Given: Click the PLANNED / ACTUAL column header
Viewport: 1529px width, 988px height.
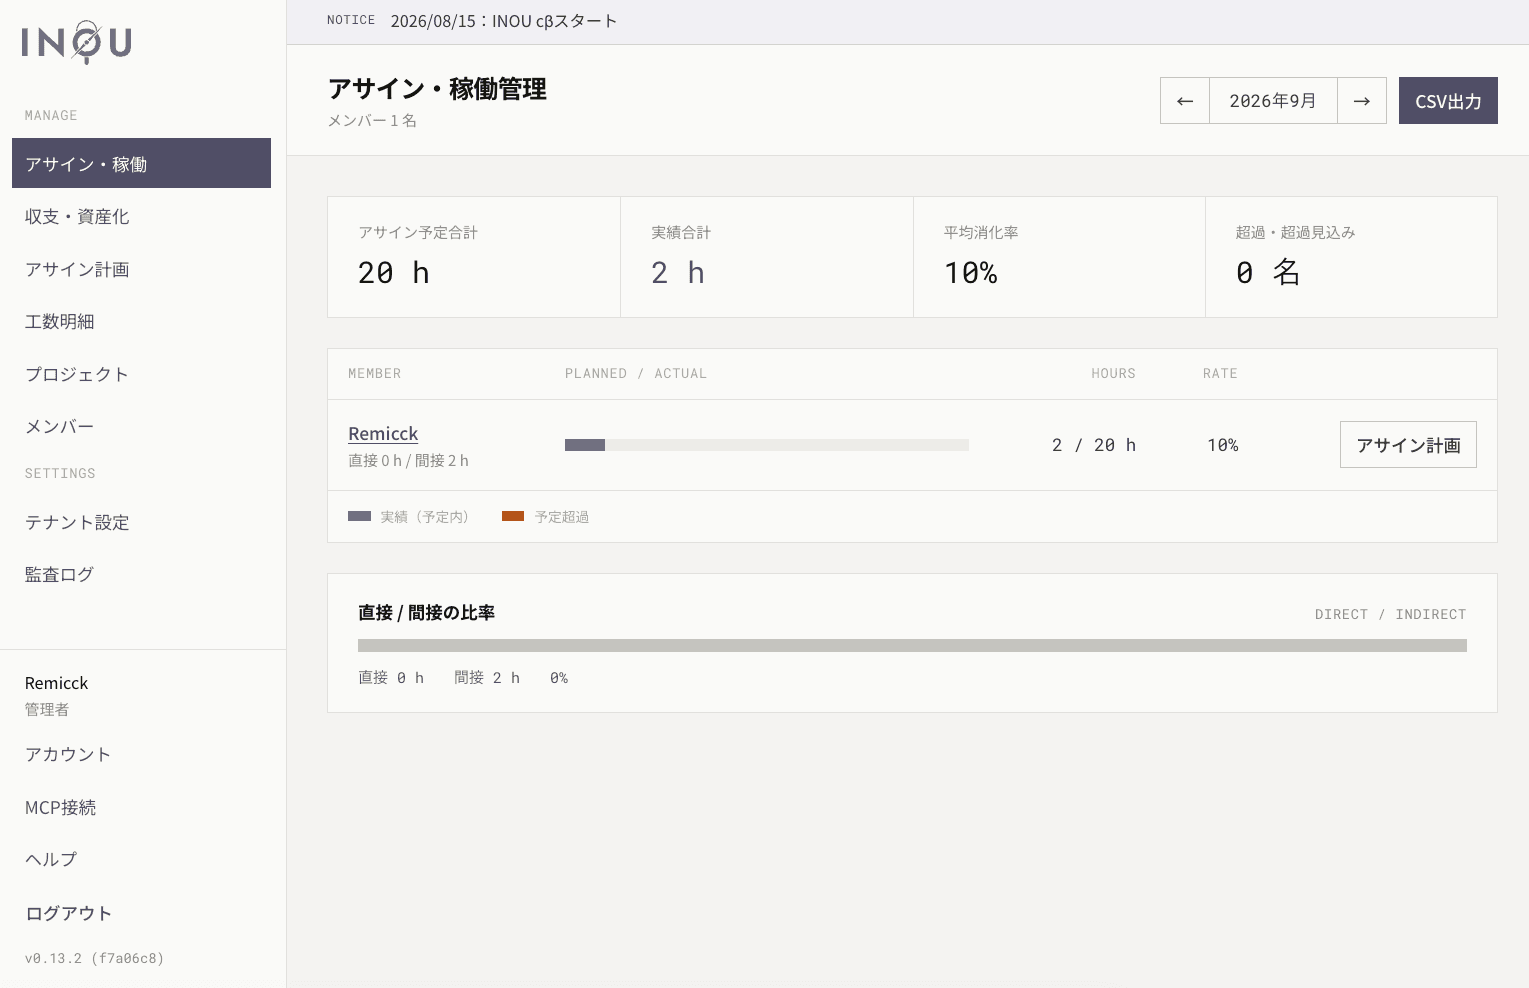Looking at the screenshot, I should pyautogui.click(x=636, y=373).
